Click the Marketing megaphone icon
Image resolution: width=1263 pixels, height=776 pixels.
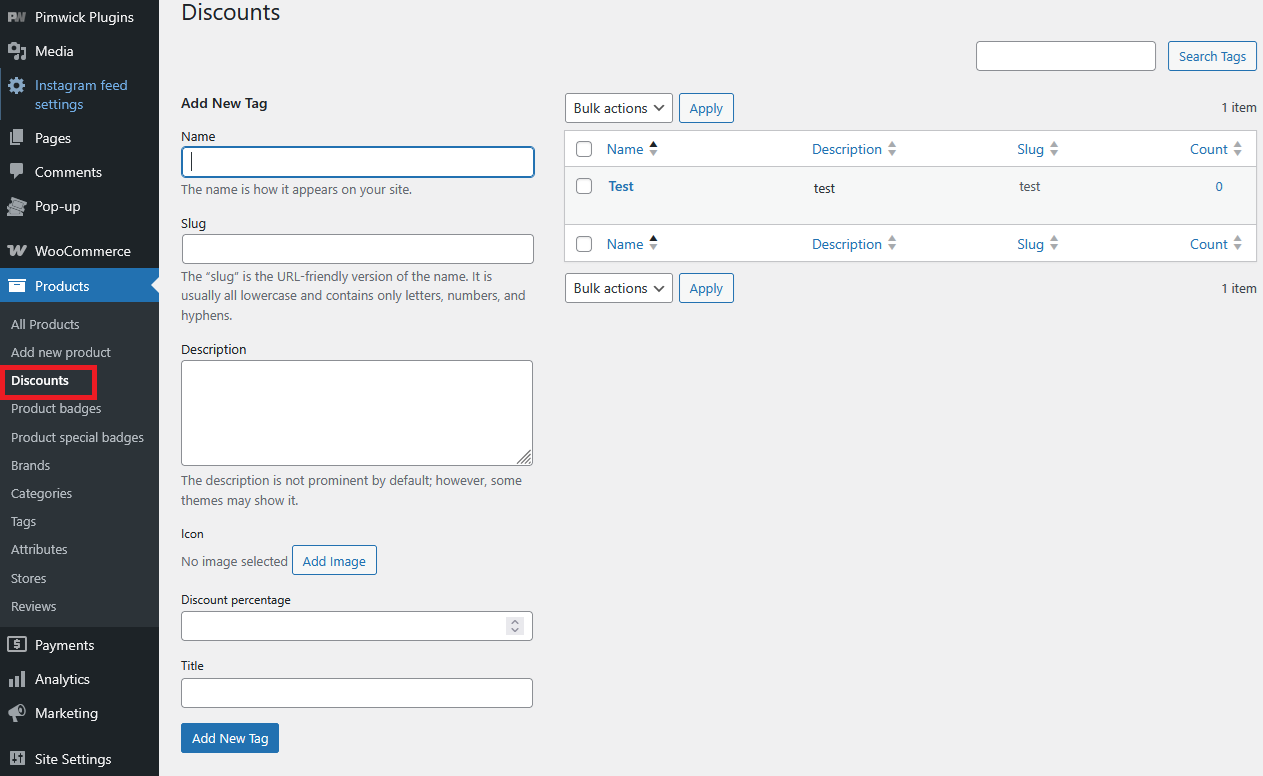pos(16,713)
